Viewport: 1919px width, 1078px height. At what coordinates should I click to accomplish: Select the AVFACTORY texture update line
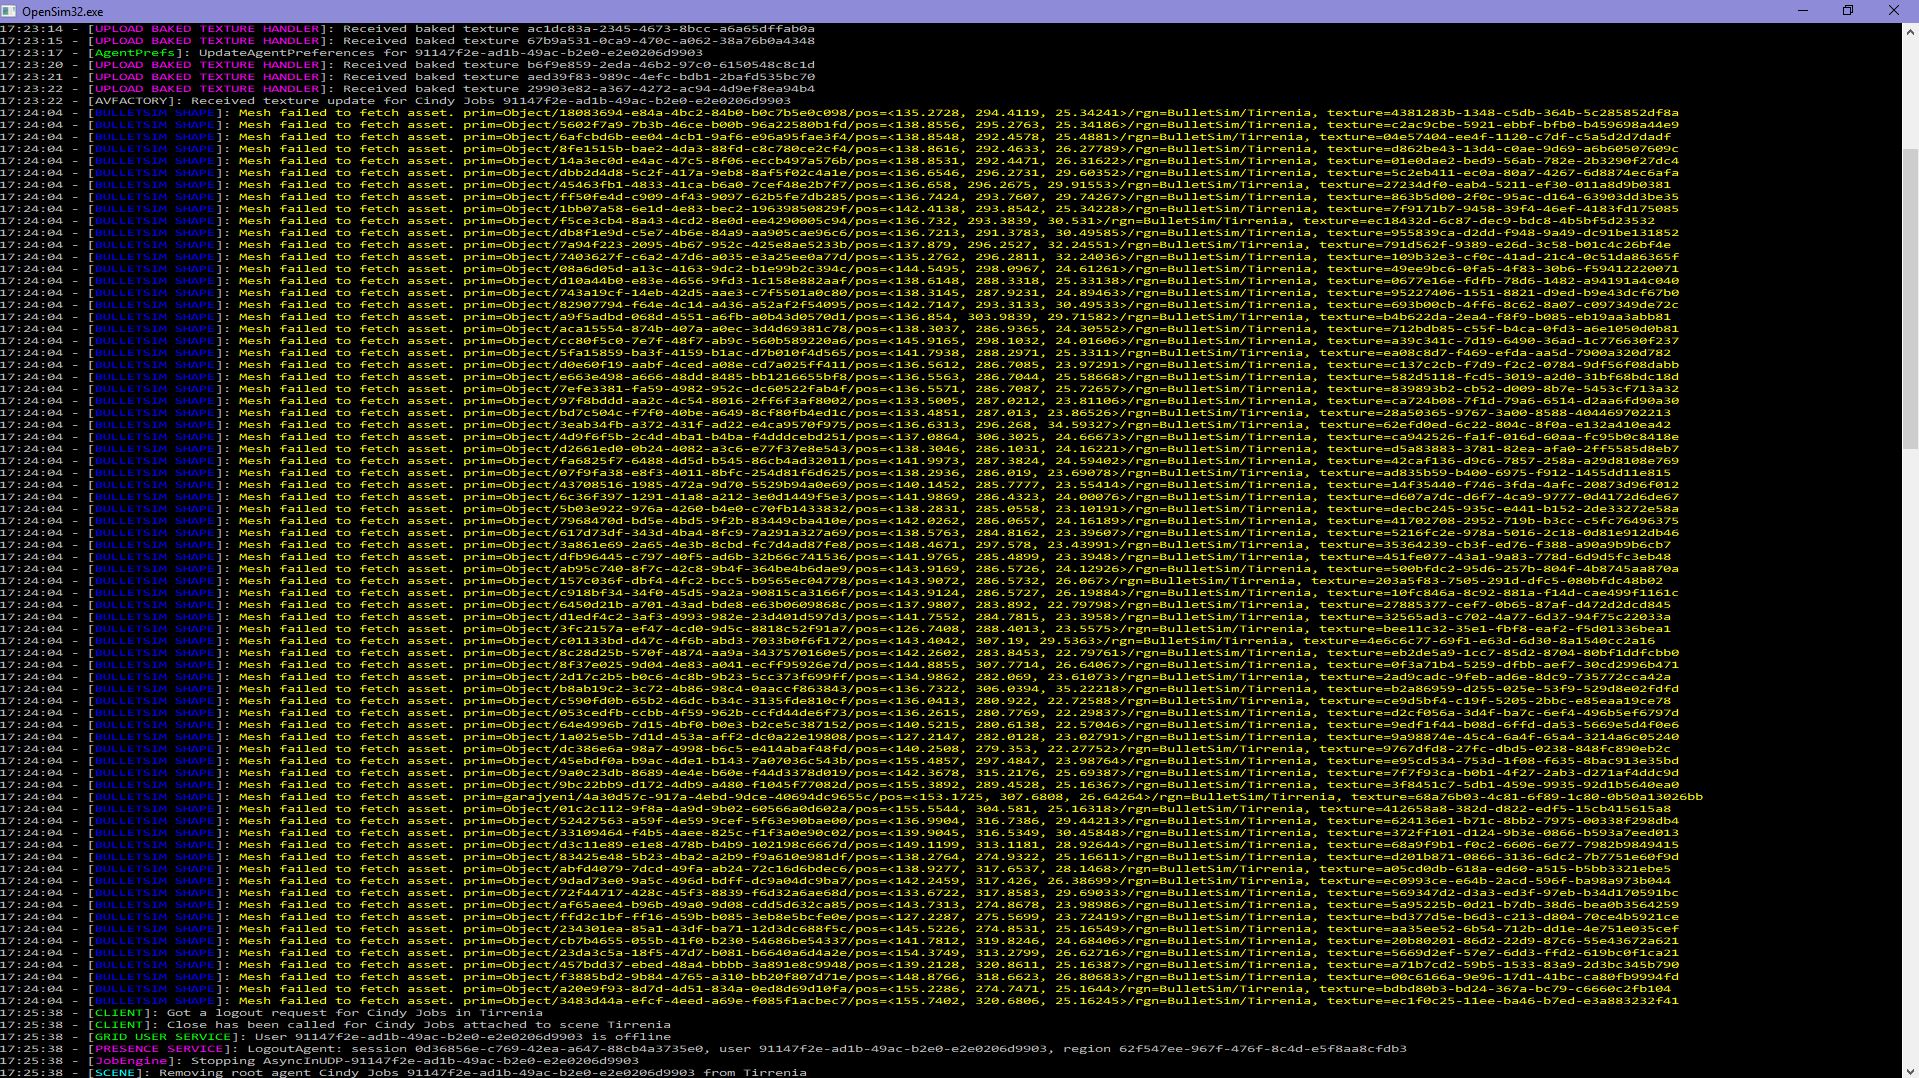(x=440, y=101)
